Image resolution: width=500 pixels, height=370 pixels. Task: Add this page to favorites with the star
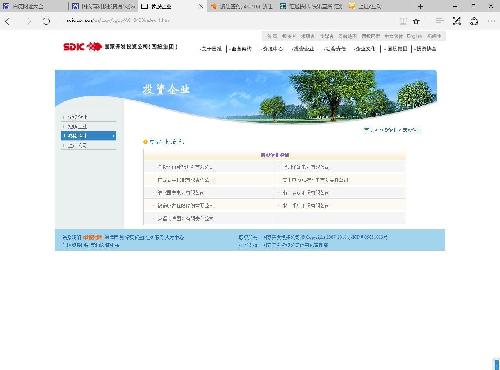(x=416, y=21)
